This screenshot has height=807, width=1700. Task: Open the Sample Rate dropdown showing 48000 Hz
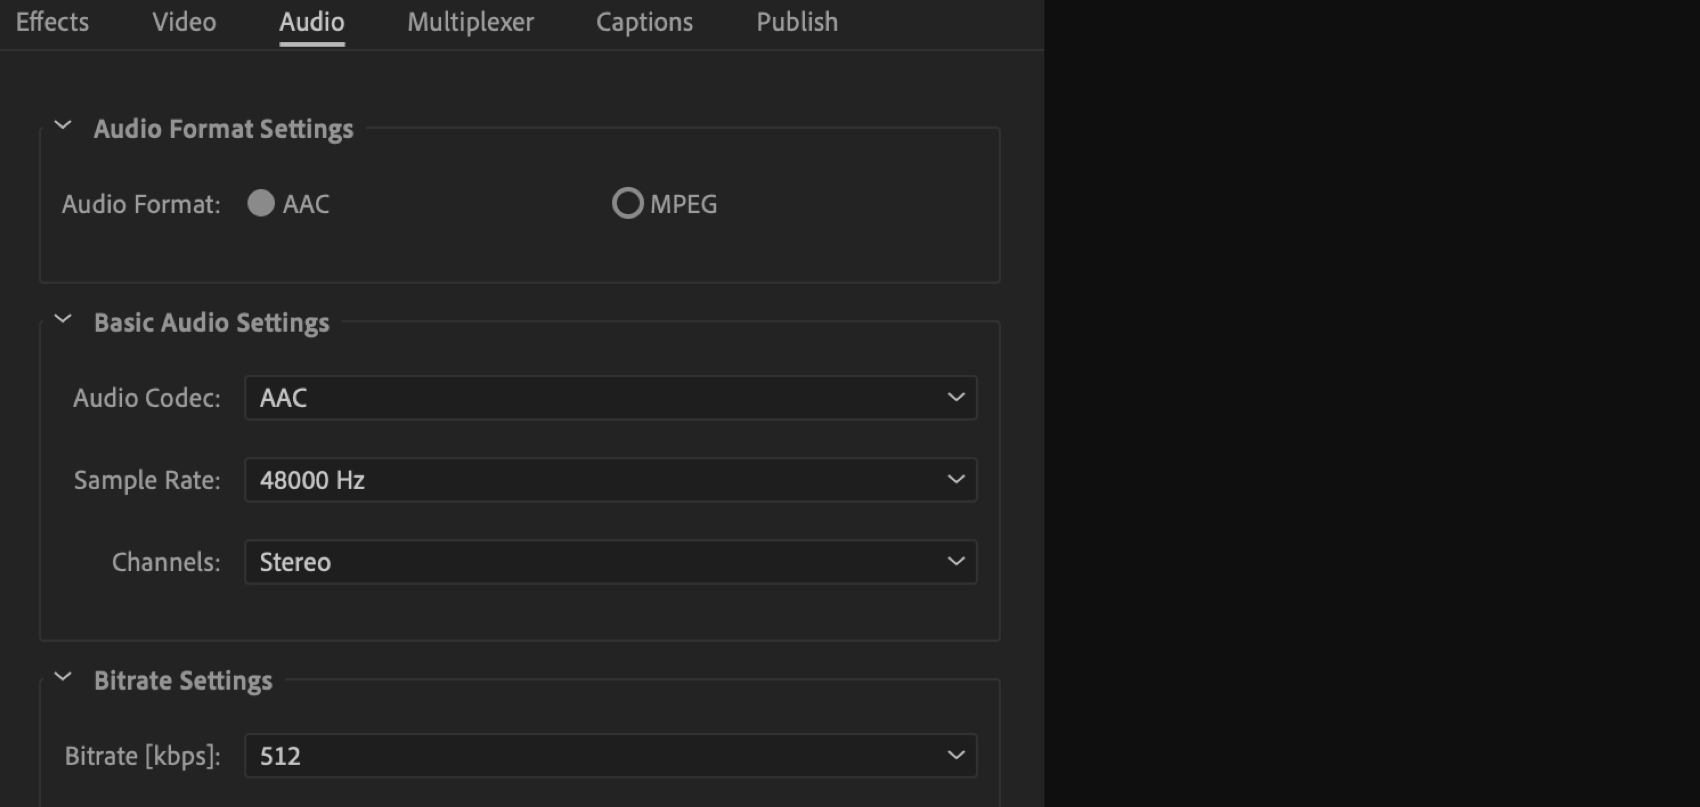(x=610, y=480)
